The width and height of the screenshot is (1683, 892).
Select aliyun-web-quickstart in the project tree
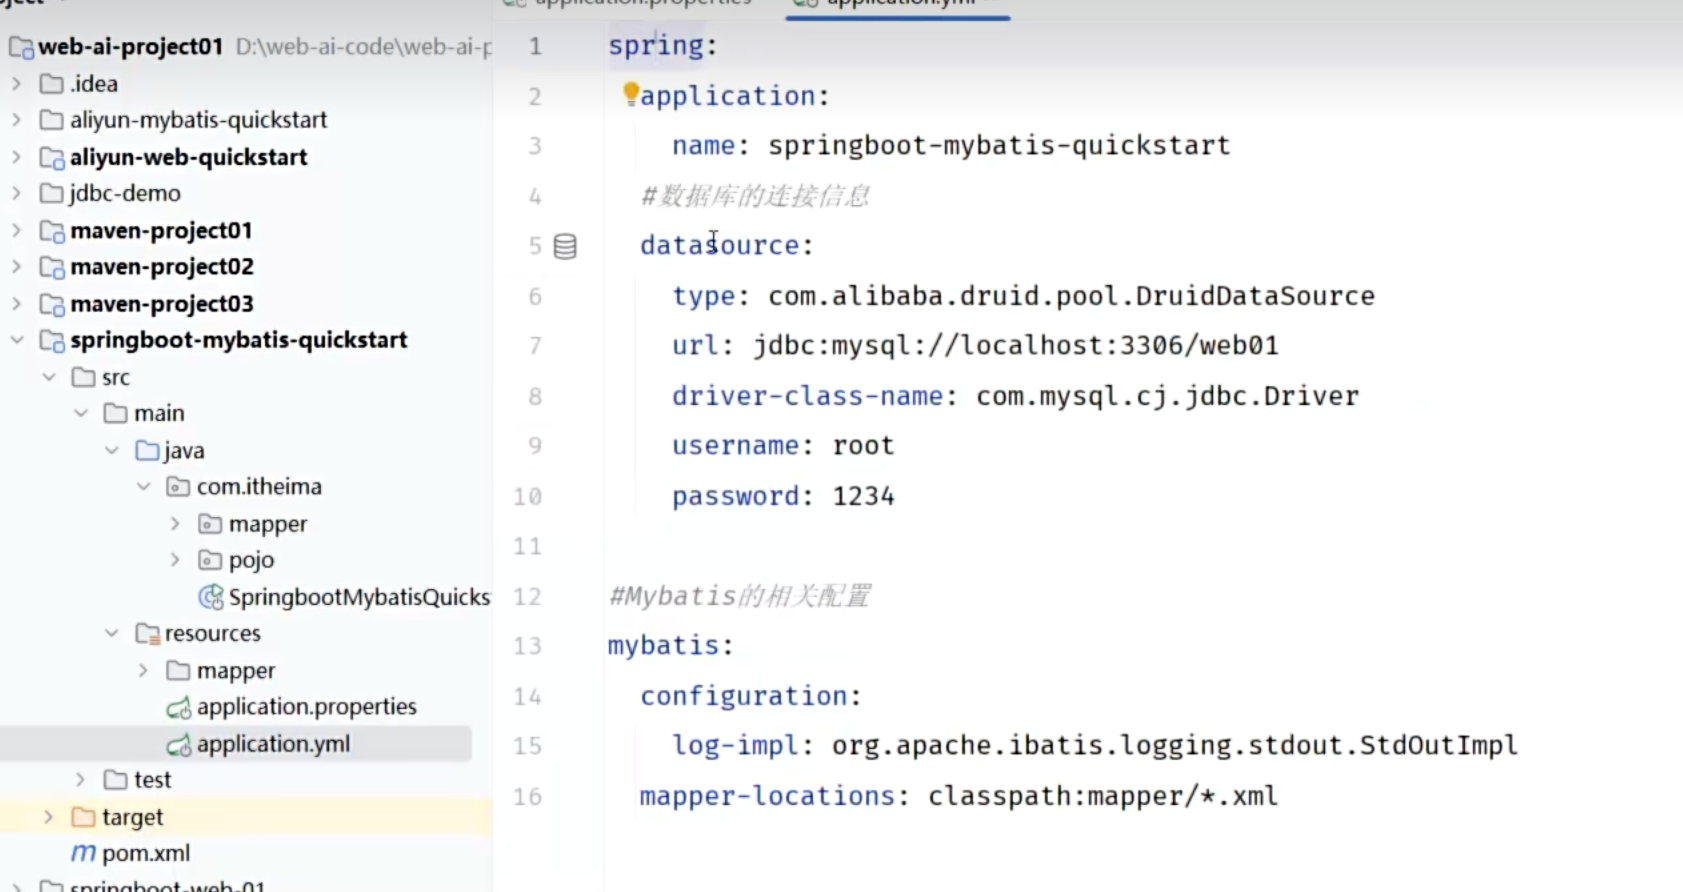point(188,157)
